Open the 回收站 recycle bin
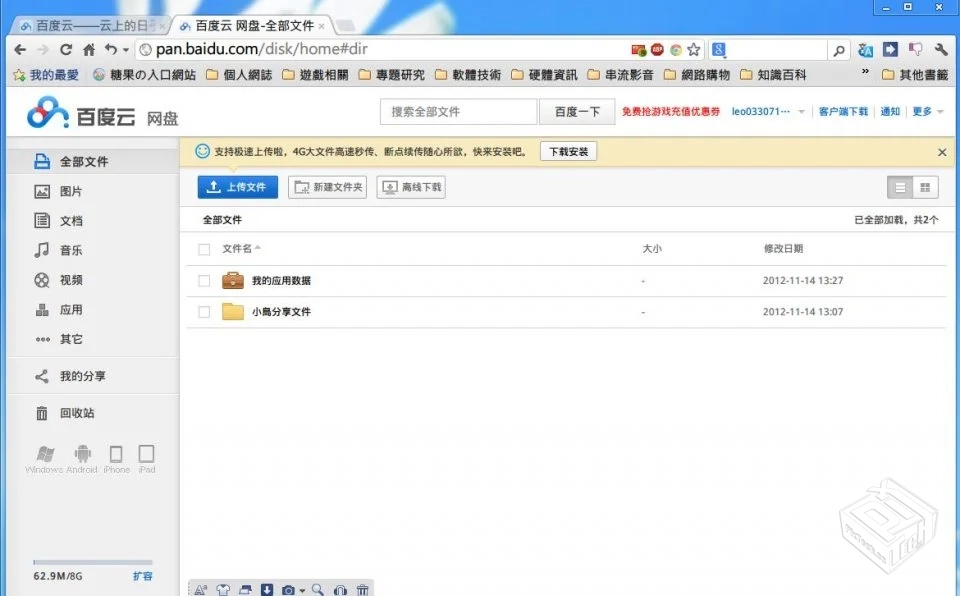 (x=70, y=413)
